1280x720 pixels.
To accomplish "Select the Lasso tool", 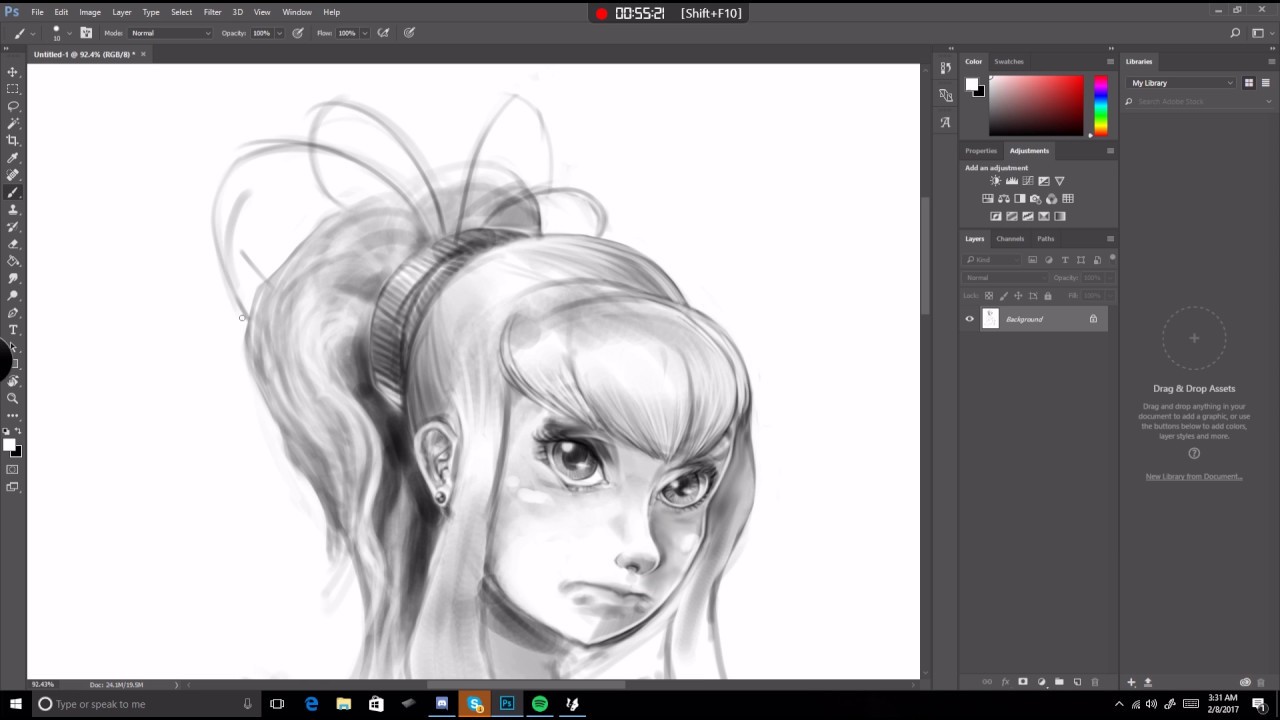I will pos(13,106).
